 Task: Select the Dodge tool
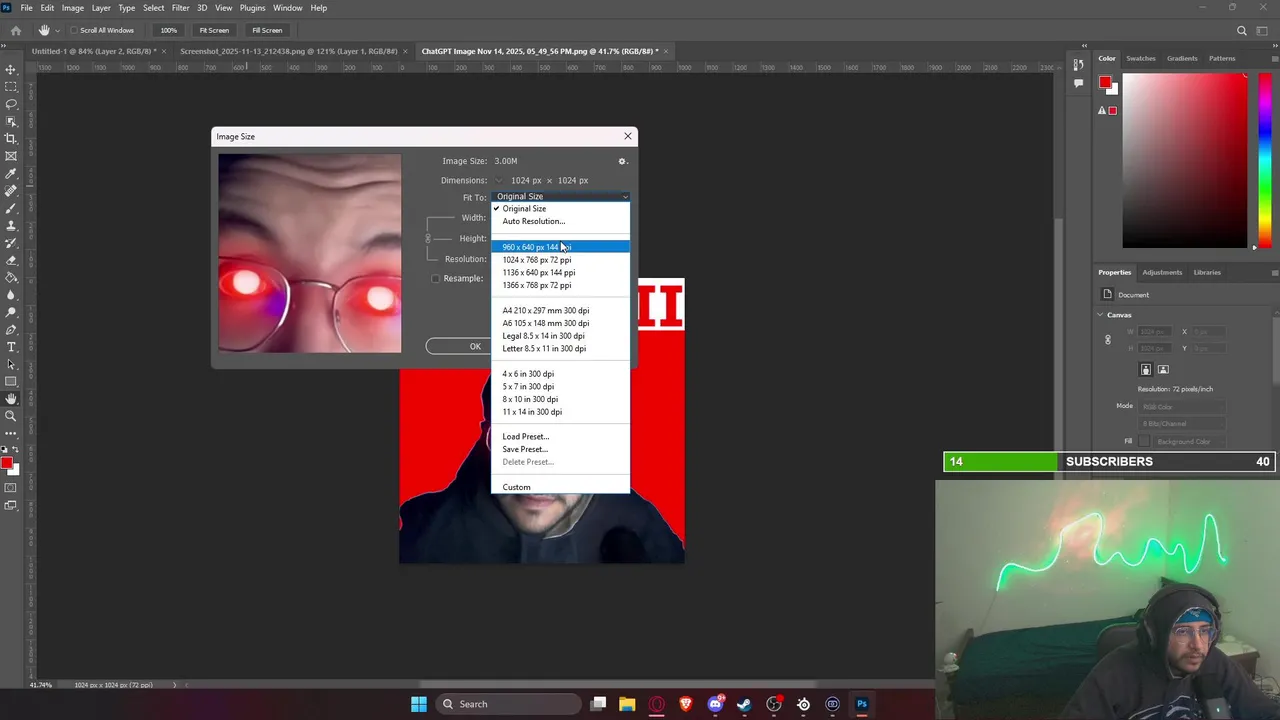coord(11,312)
